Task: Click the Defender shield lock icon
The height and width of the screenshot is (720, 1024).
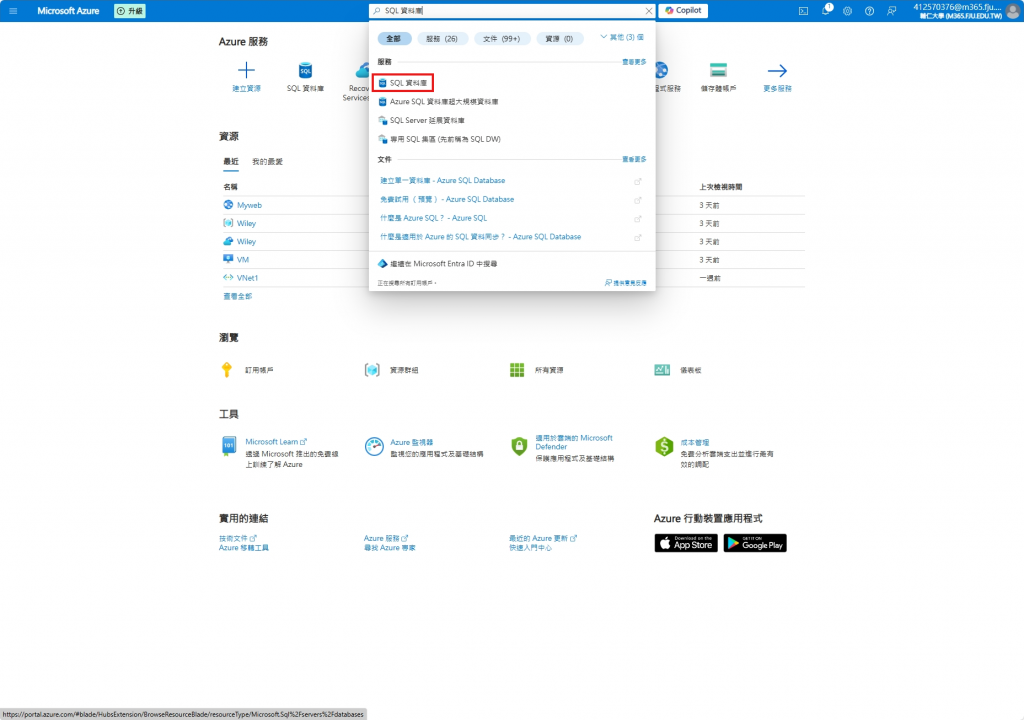Action: pyautogui.click(x=519, y=446)
